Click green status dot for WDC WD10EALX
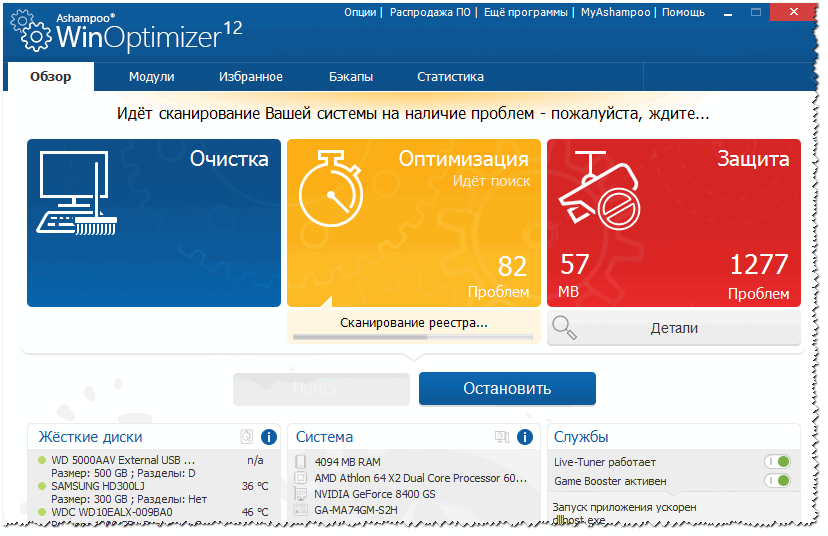The image size is (828, 536). click(42, 512)
